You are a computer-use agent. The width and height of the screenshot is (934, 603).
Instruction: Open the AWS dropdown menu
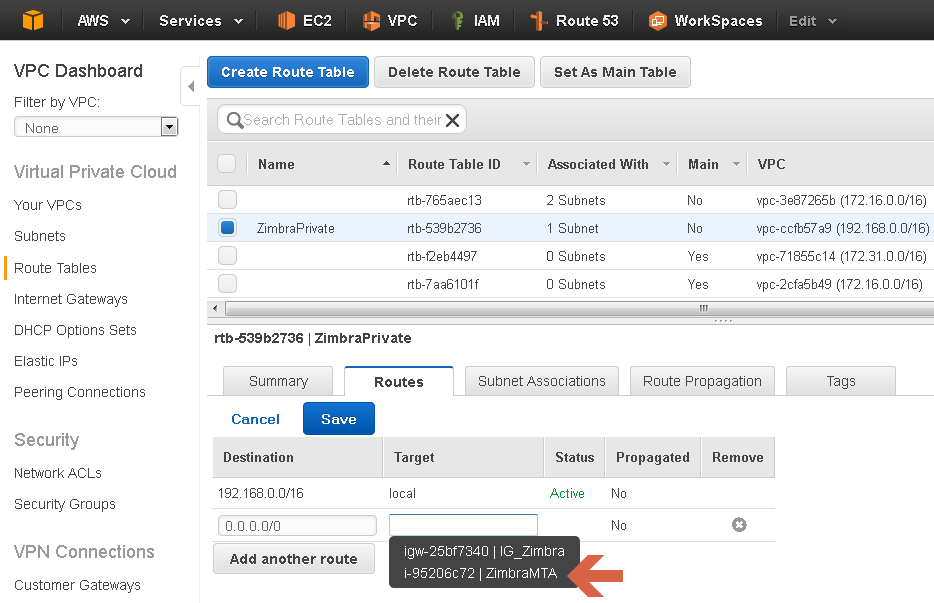click(104, 21)
